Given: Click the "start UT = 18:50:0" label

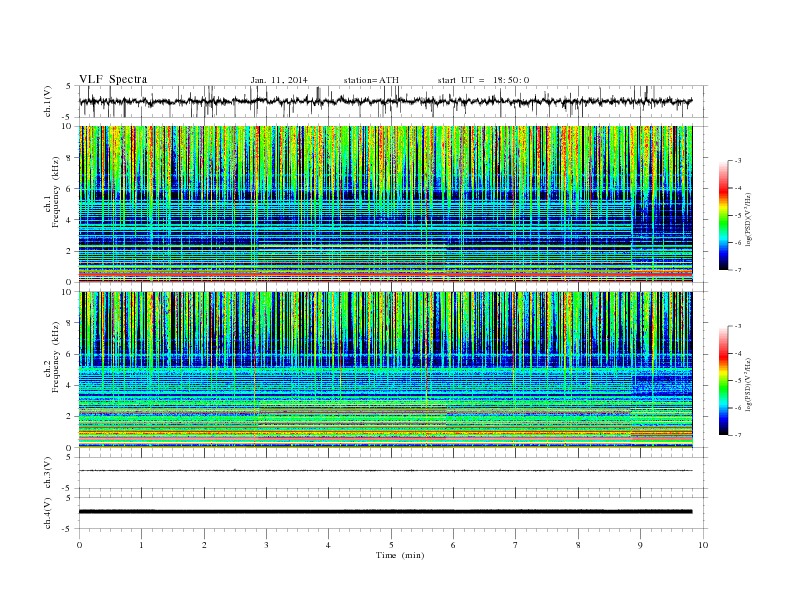Looking at the screenshot, I should tap(483, 80).
